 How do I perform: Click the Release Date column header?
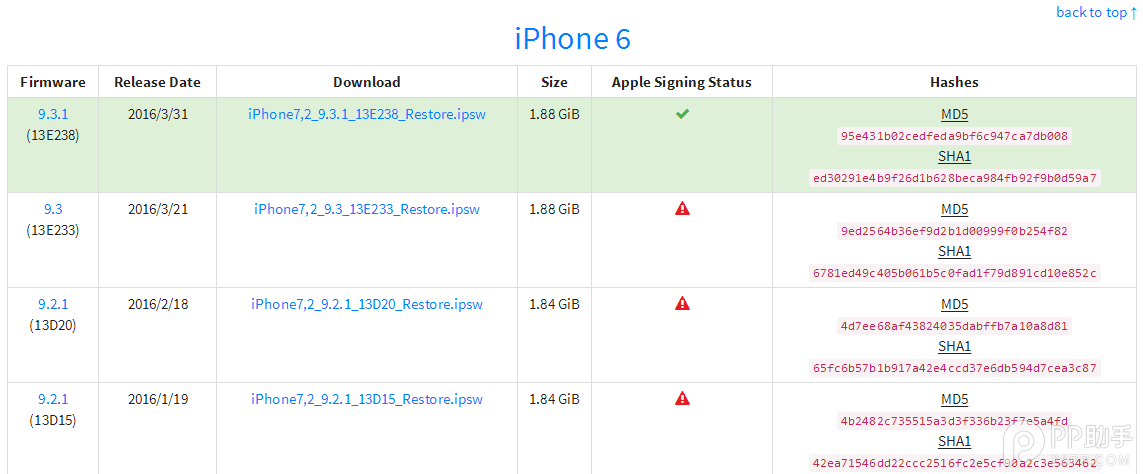pos(157,82)
